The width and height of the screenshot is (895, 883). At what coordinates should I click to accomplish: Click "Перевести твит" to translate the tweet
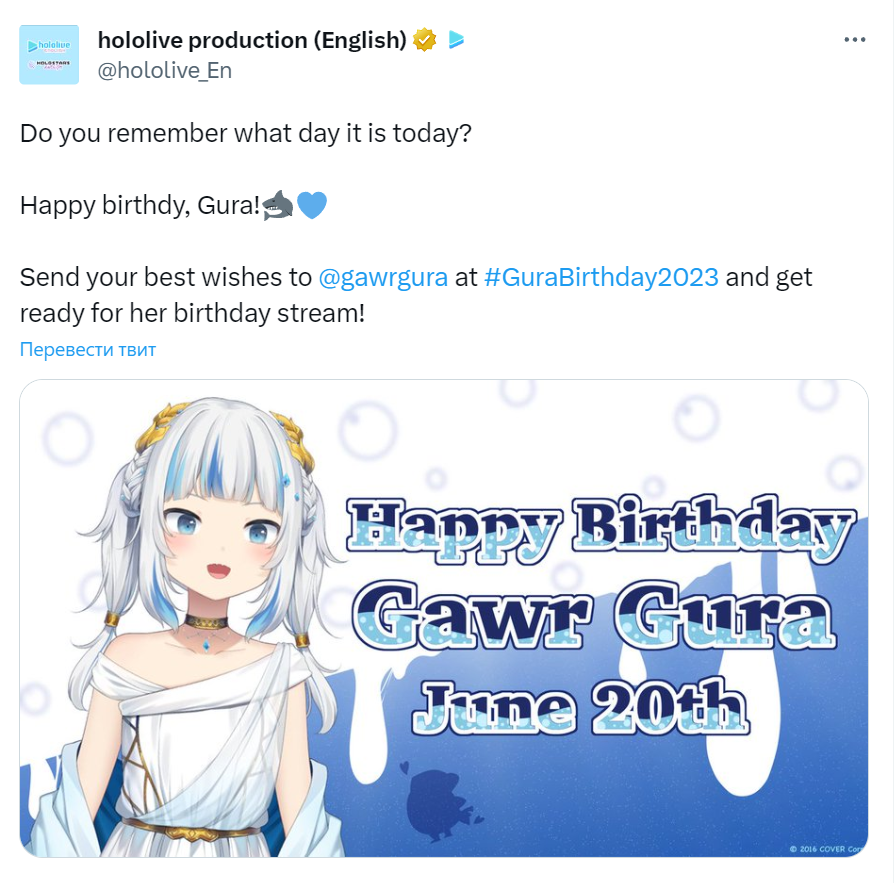(88, 349)
